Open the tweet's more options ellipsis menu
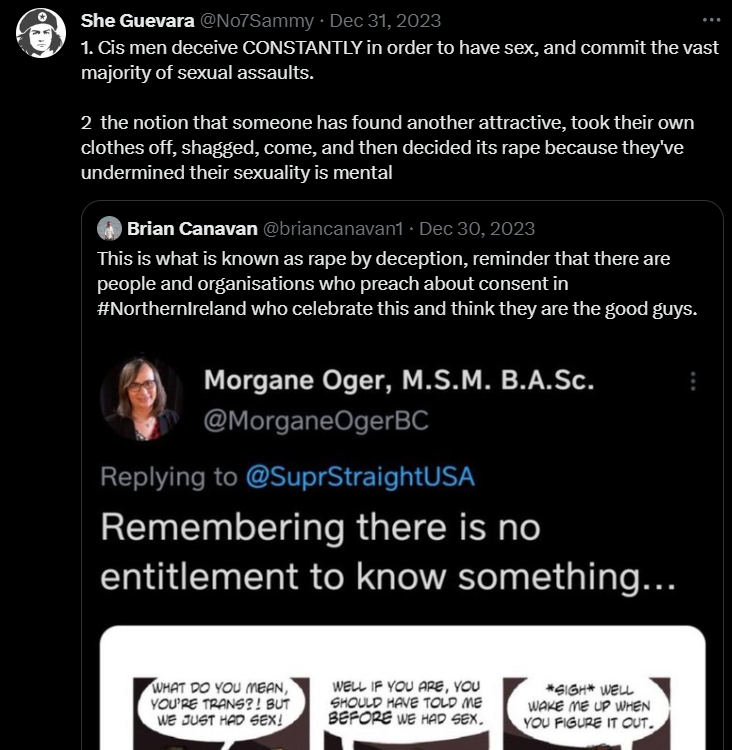Viewport: 732px width, 750px height. 711,20
